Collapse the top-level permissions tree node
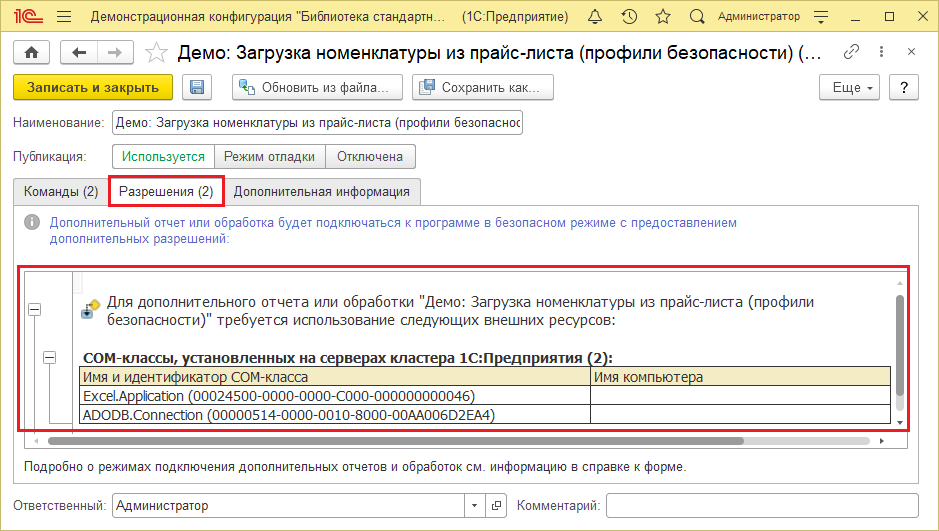 (35, 310)
